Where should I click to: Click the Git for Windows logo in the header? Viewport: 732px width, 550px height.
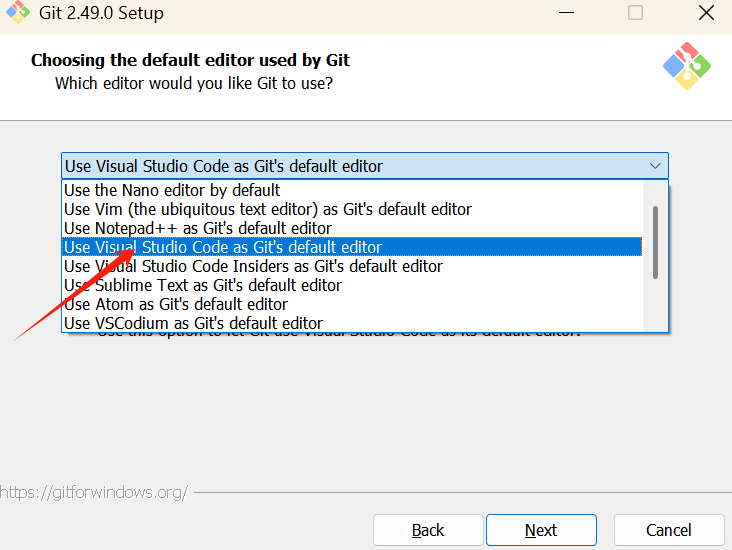coord(687,66)
